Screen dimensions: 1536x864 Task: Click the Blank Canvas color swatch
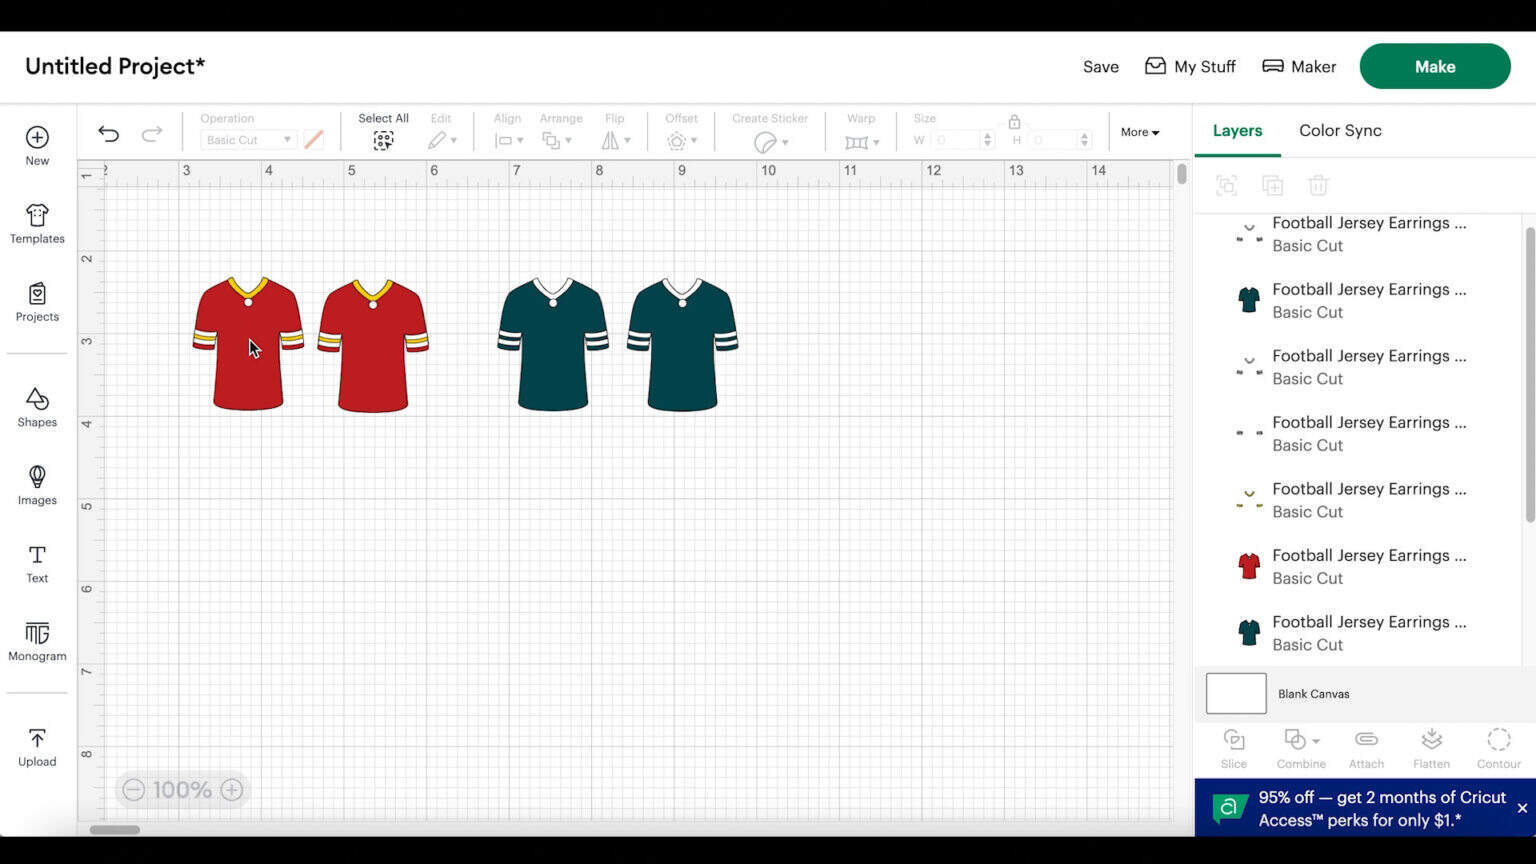click(x=1236, y=693)
